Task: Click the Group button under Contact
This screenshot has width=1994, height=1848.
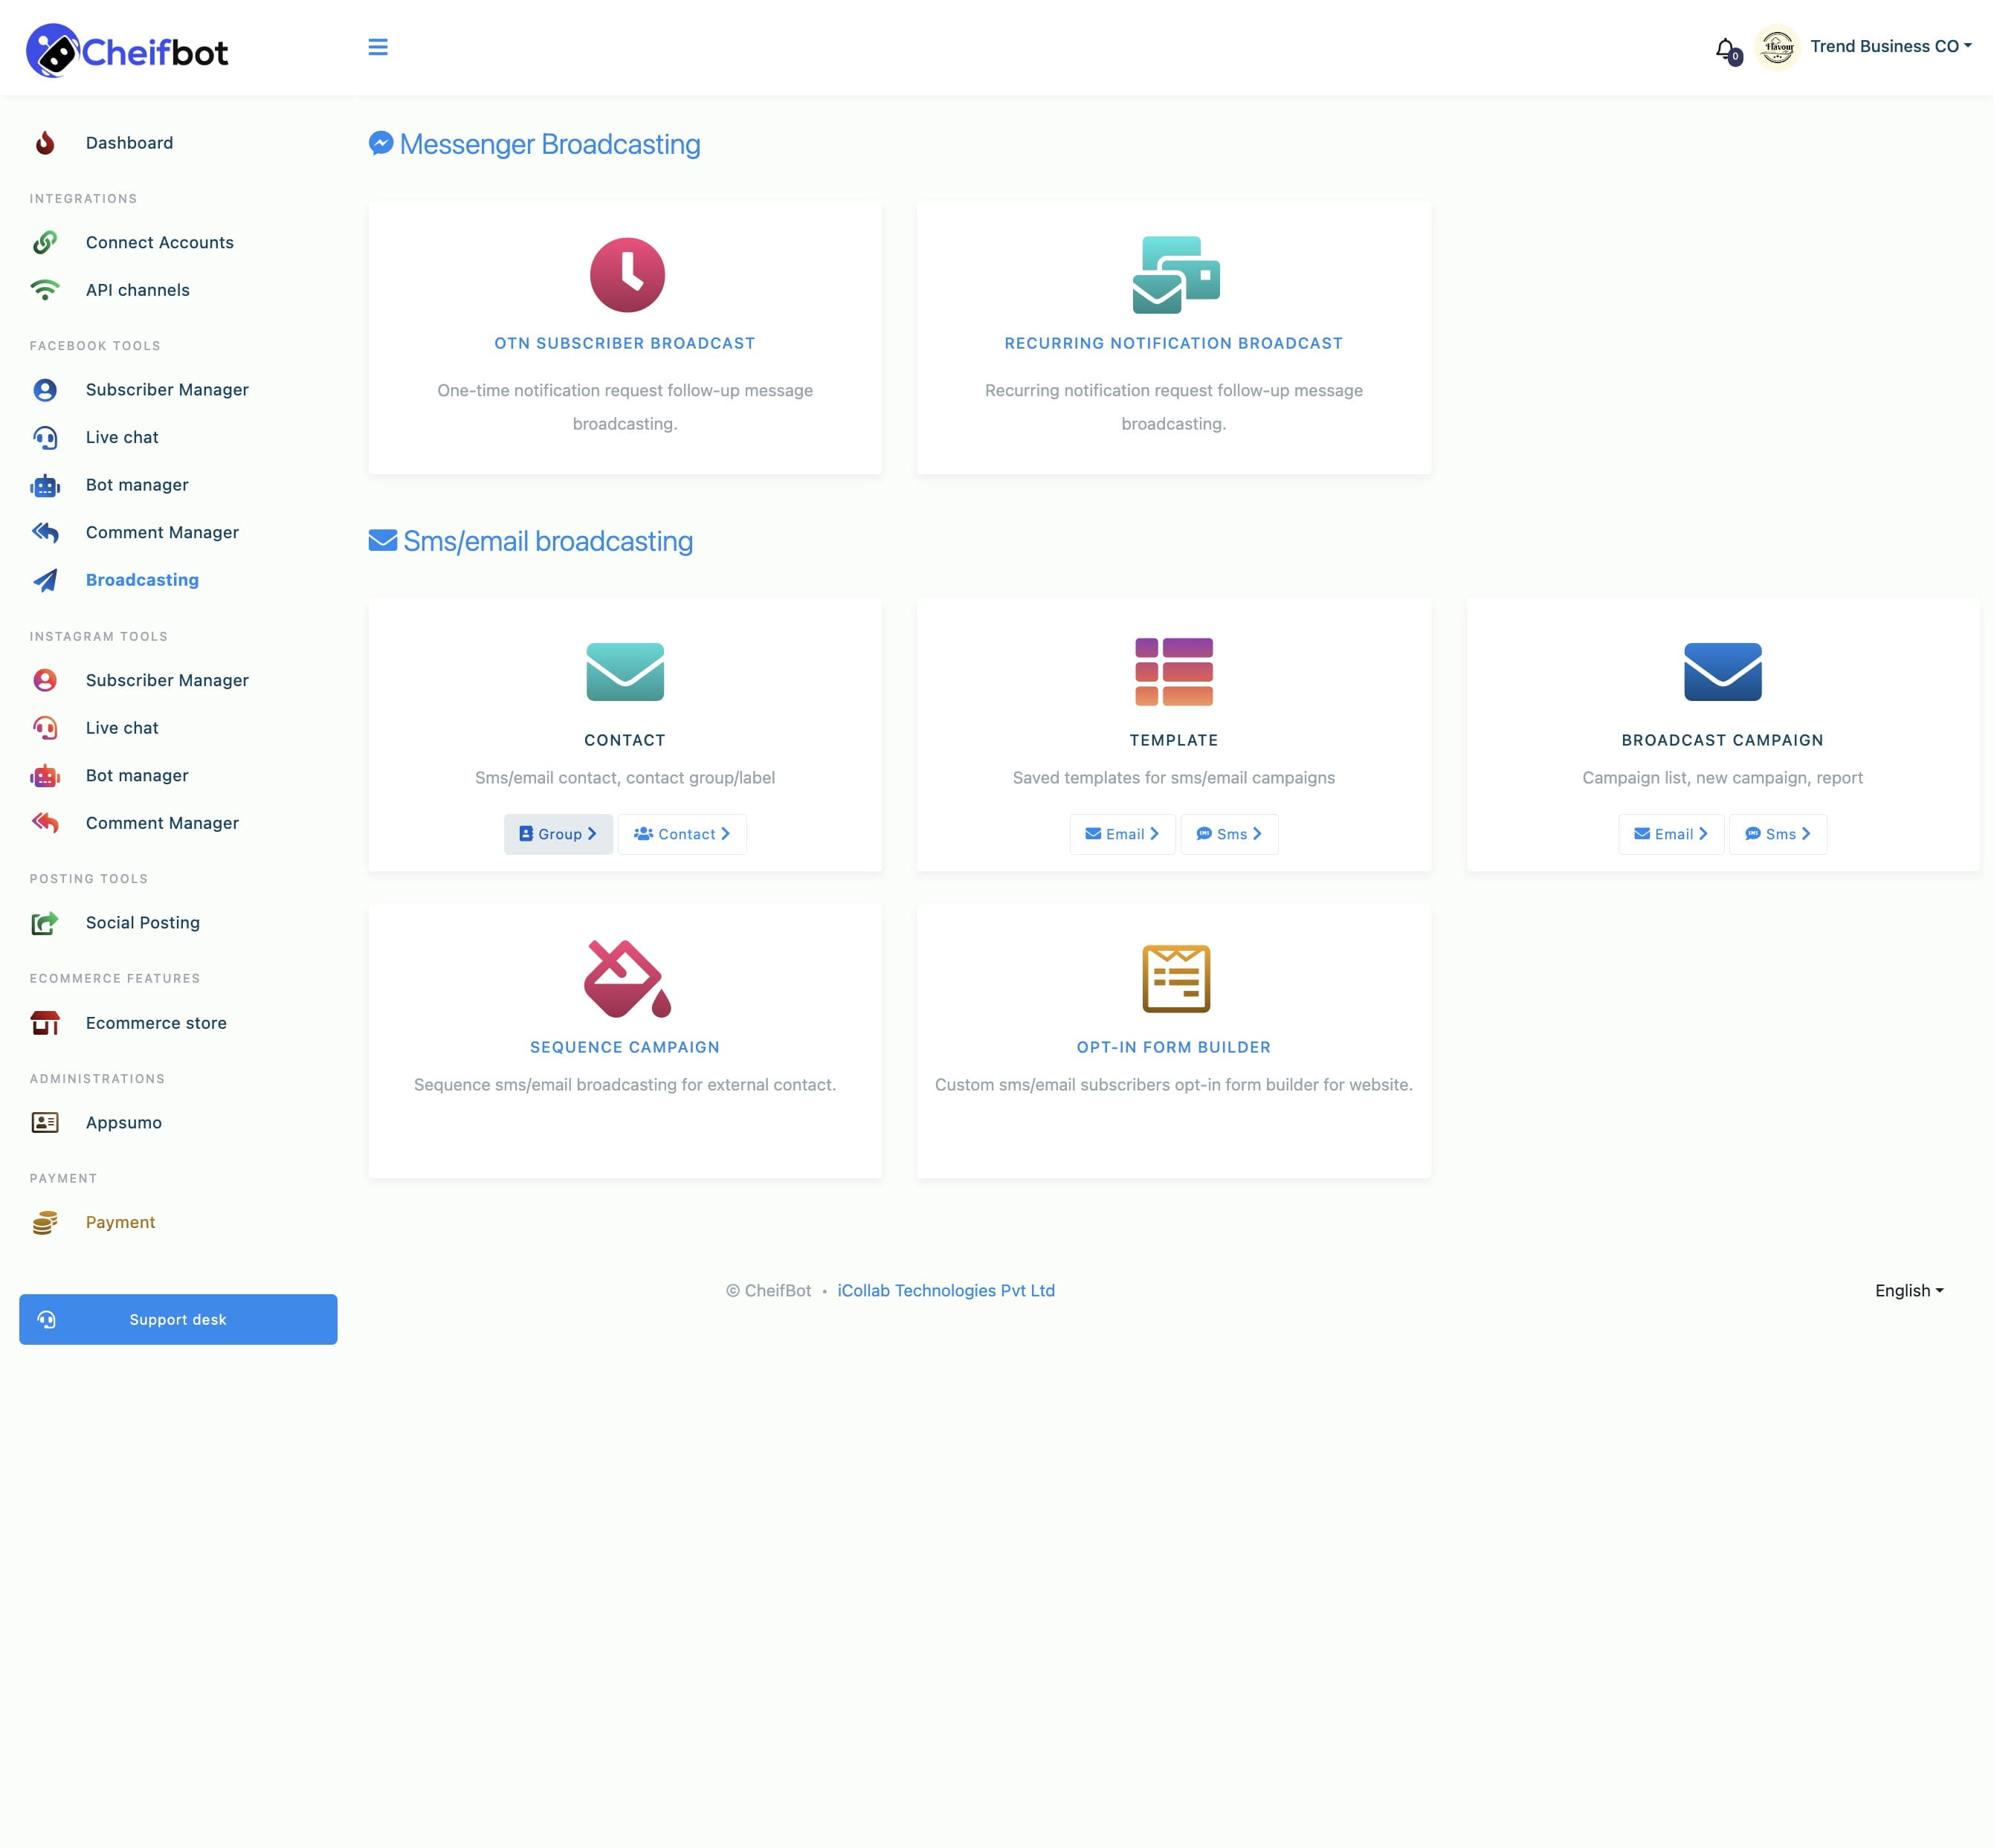Action: (556, 834)
